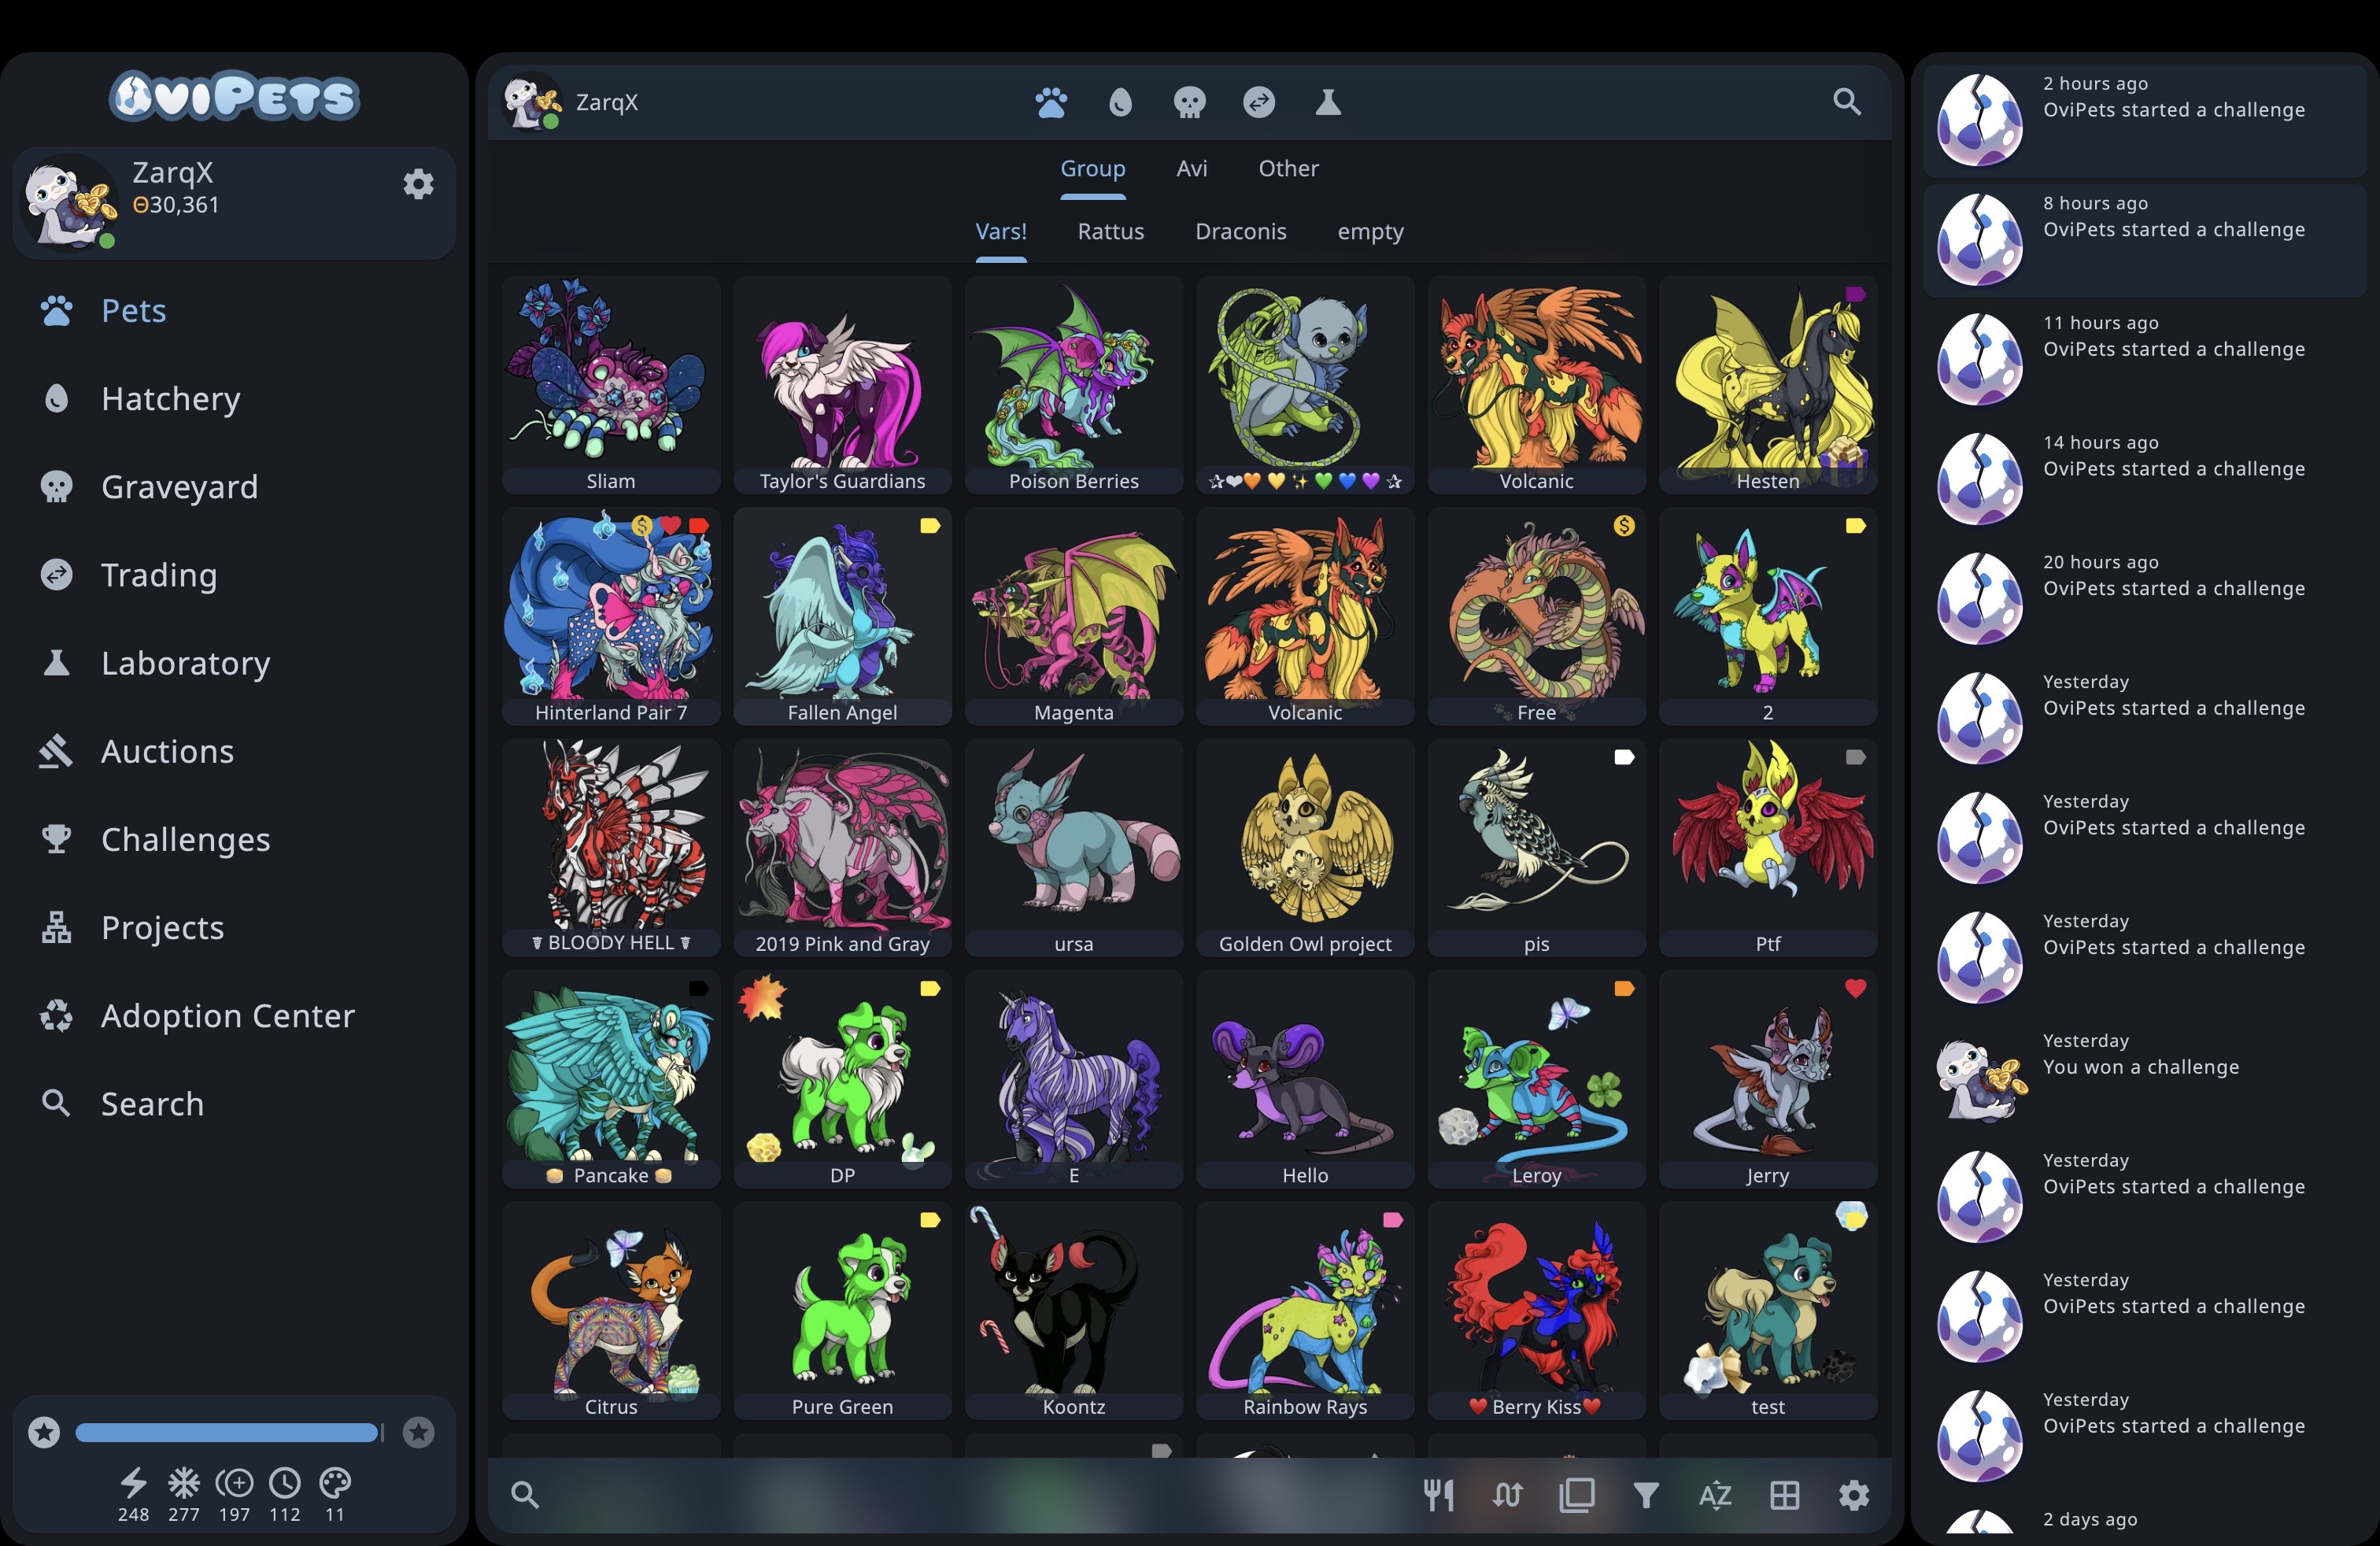This screenshot has height=1546, width=2380.
Task: Open the '2 hours ago' challenge notification
Action: [2145, 120]
